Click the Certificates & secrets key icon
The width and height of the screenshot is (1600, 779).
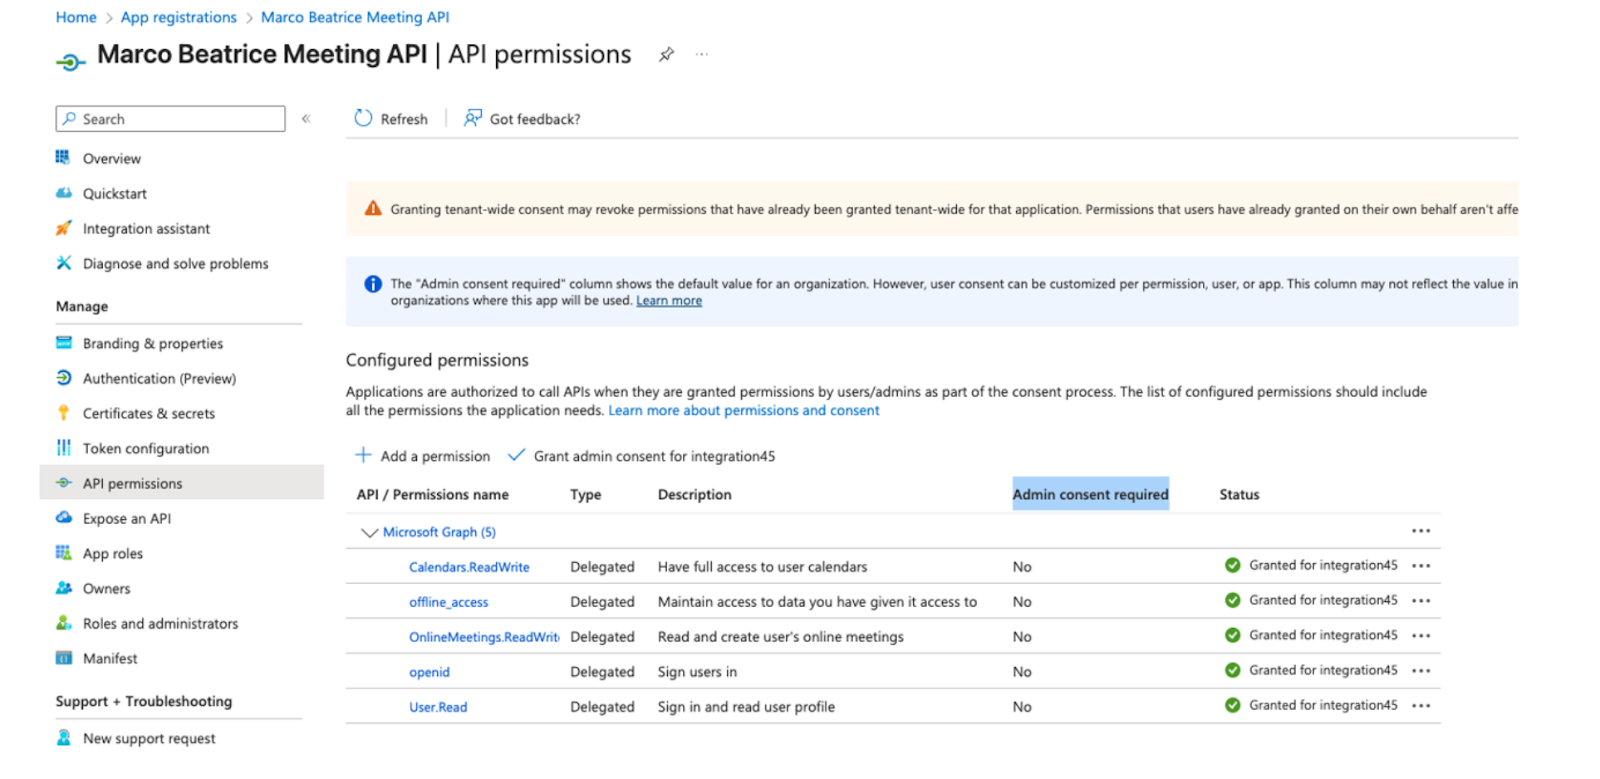[x=64, y=413]
